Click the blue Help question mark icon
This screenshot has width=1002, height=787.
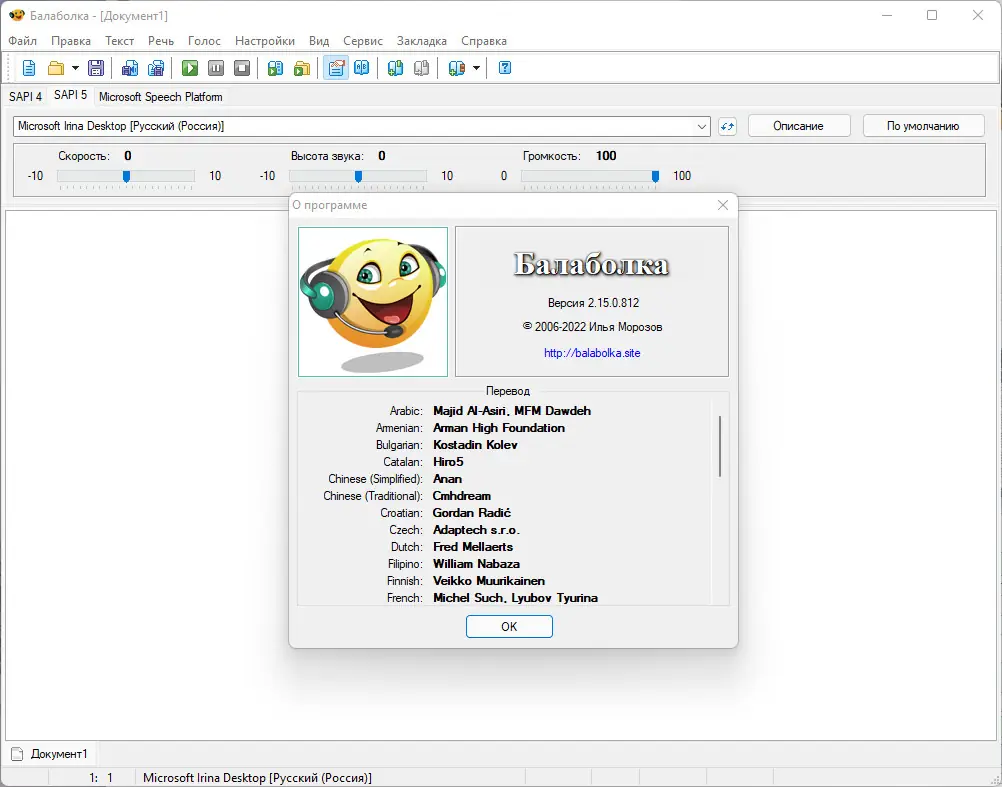click(x=505, y=68)
